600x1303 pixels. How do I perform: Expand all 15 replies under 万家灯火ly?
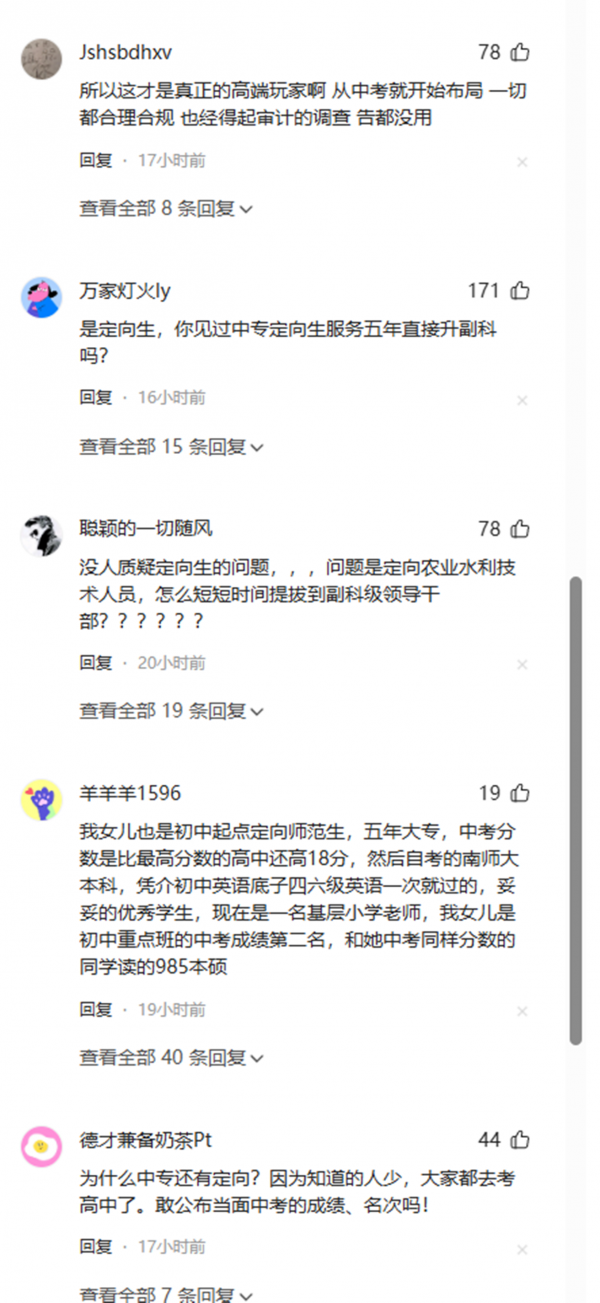(172, 447)
